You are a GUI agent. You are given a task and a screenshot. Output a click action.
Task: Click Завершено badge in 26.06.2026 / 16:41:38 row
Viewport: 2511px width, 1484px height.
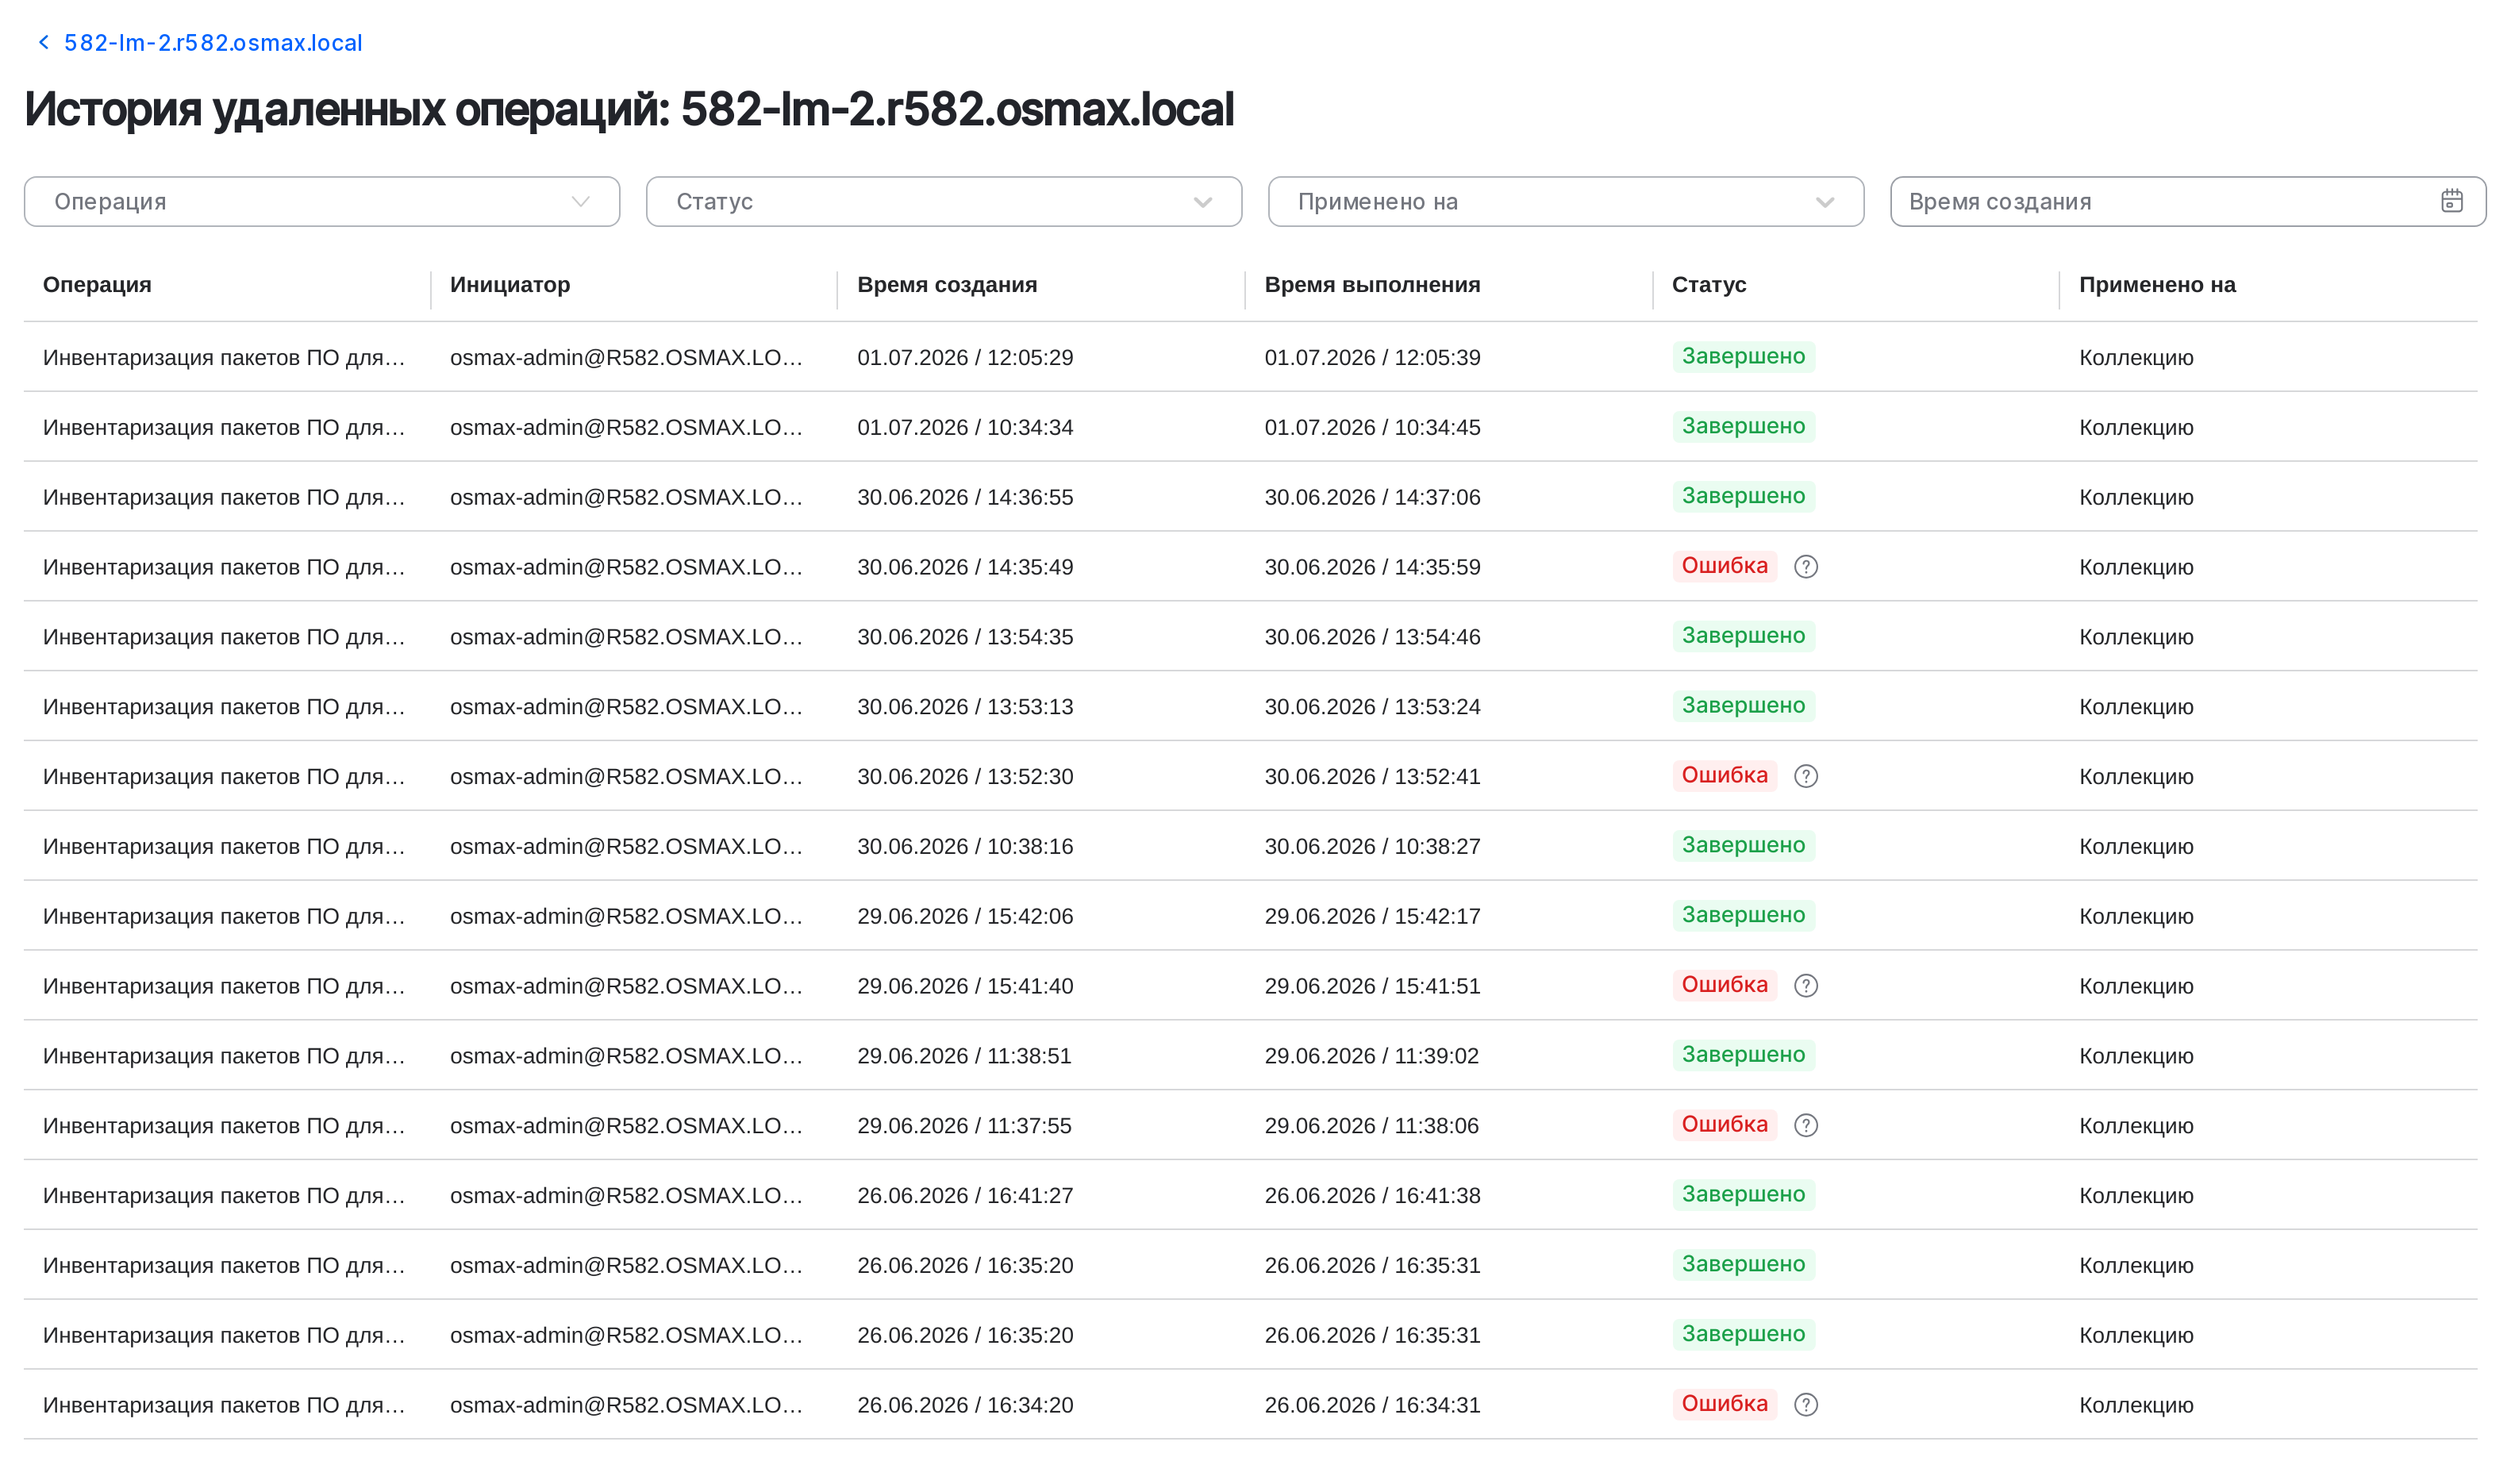pyautogui.click(x=1743, y=1195)
